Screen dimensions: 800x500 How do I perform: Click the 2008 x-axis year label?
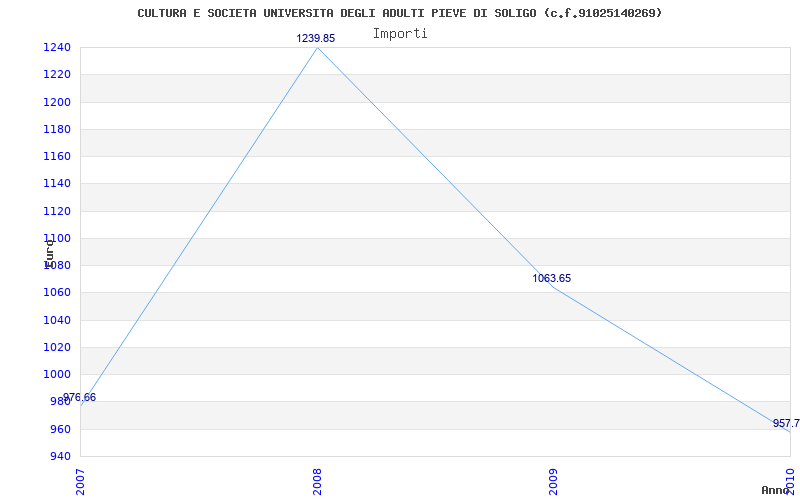click(x=317, y=482)
